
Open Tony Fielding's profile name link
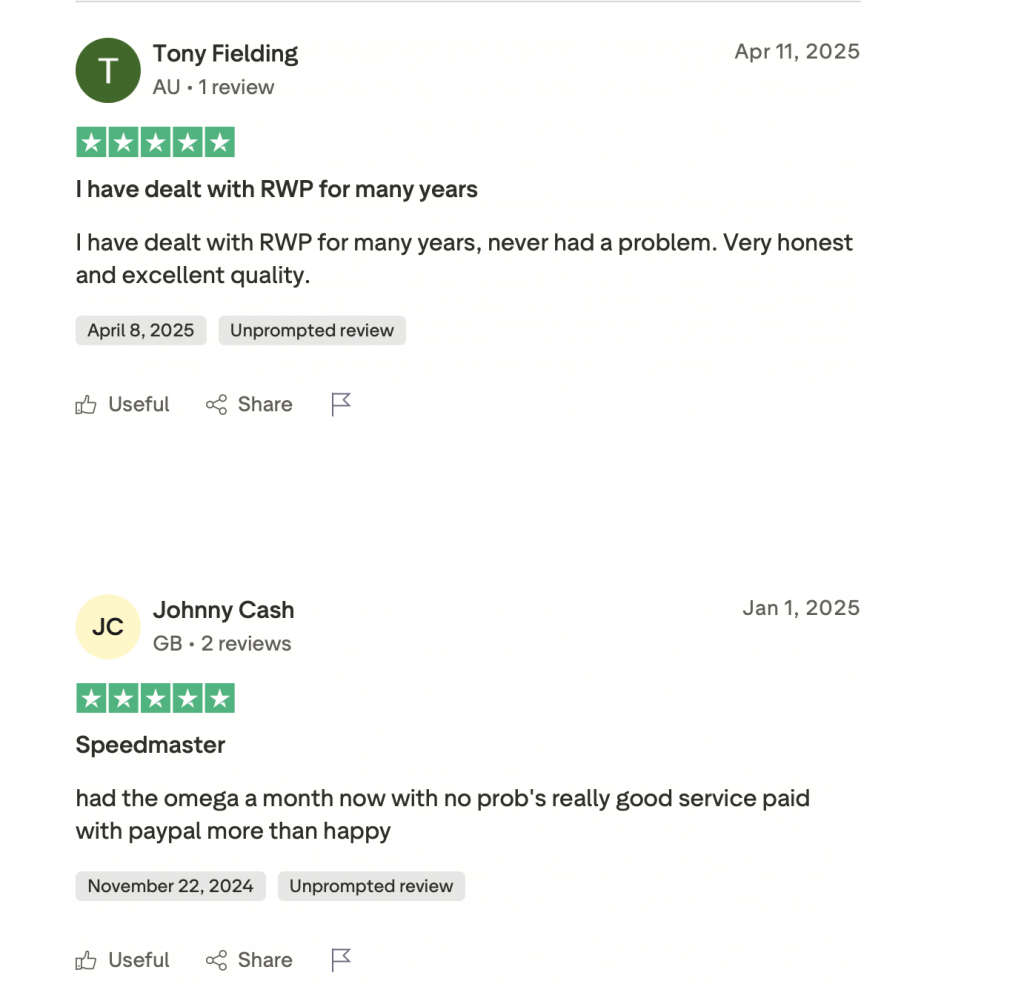[x=225, y=53]
